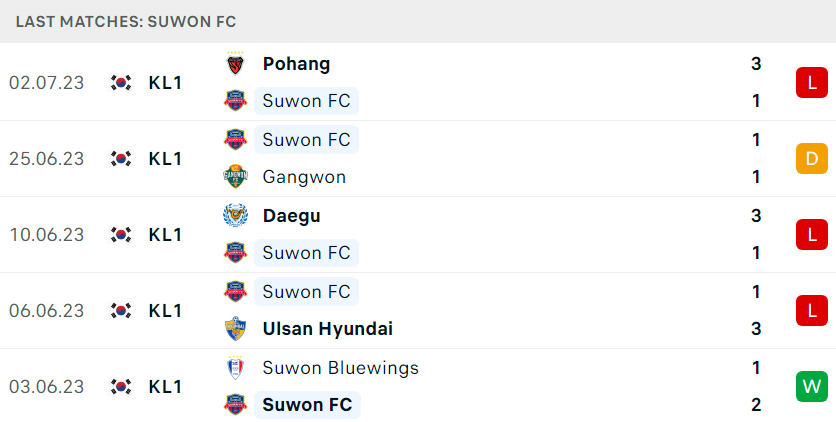836x422 pixels.
Task: Open match row dated 10.06.23
Action: (x=418, y=234)
